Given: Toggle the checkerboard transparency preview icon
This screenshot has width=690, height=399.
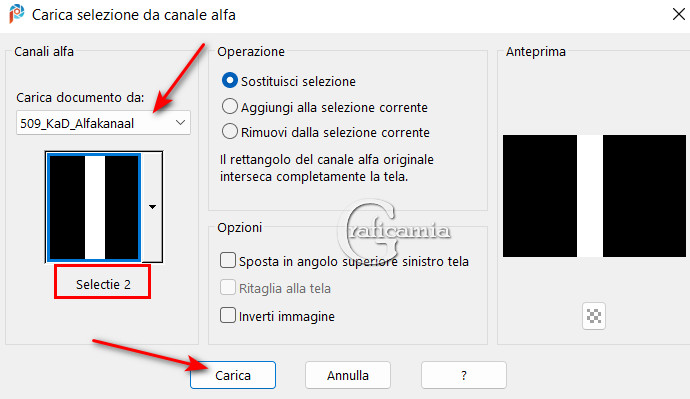Looking at the screenshot, I should 594,316.
